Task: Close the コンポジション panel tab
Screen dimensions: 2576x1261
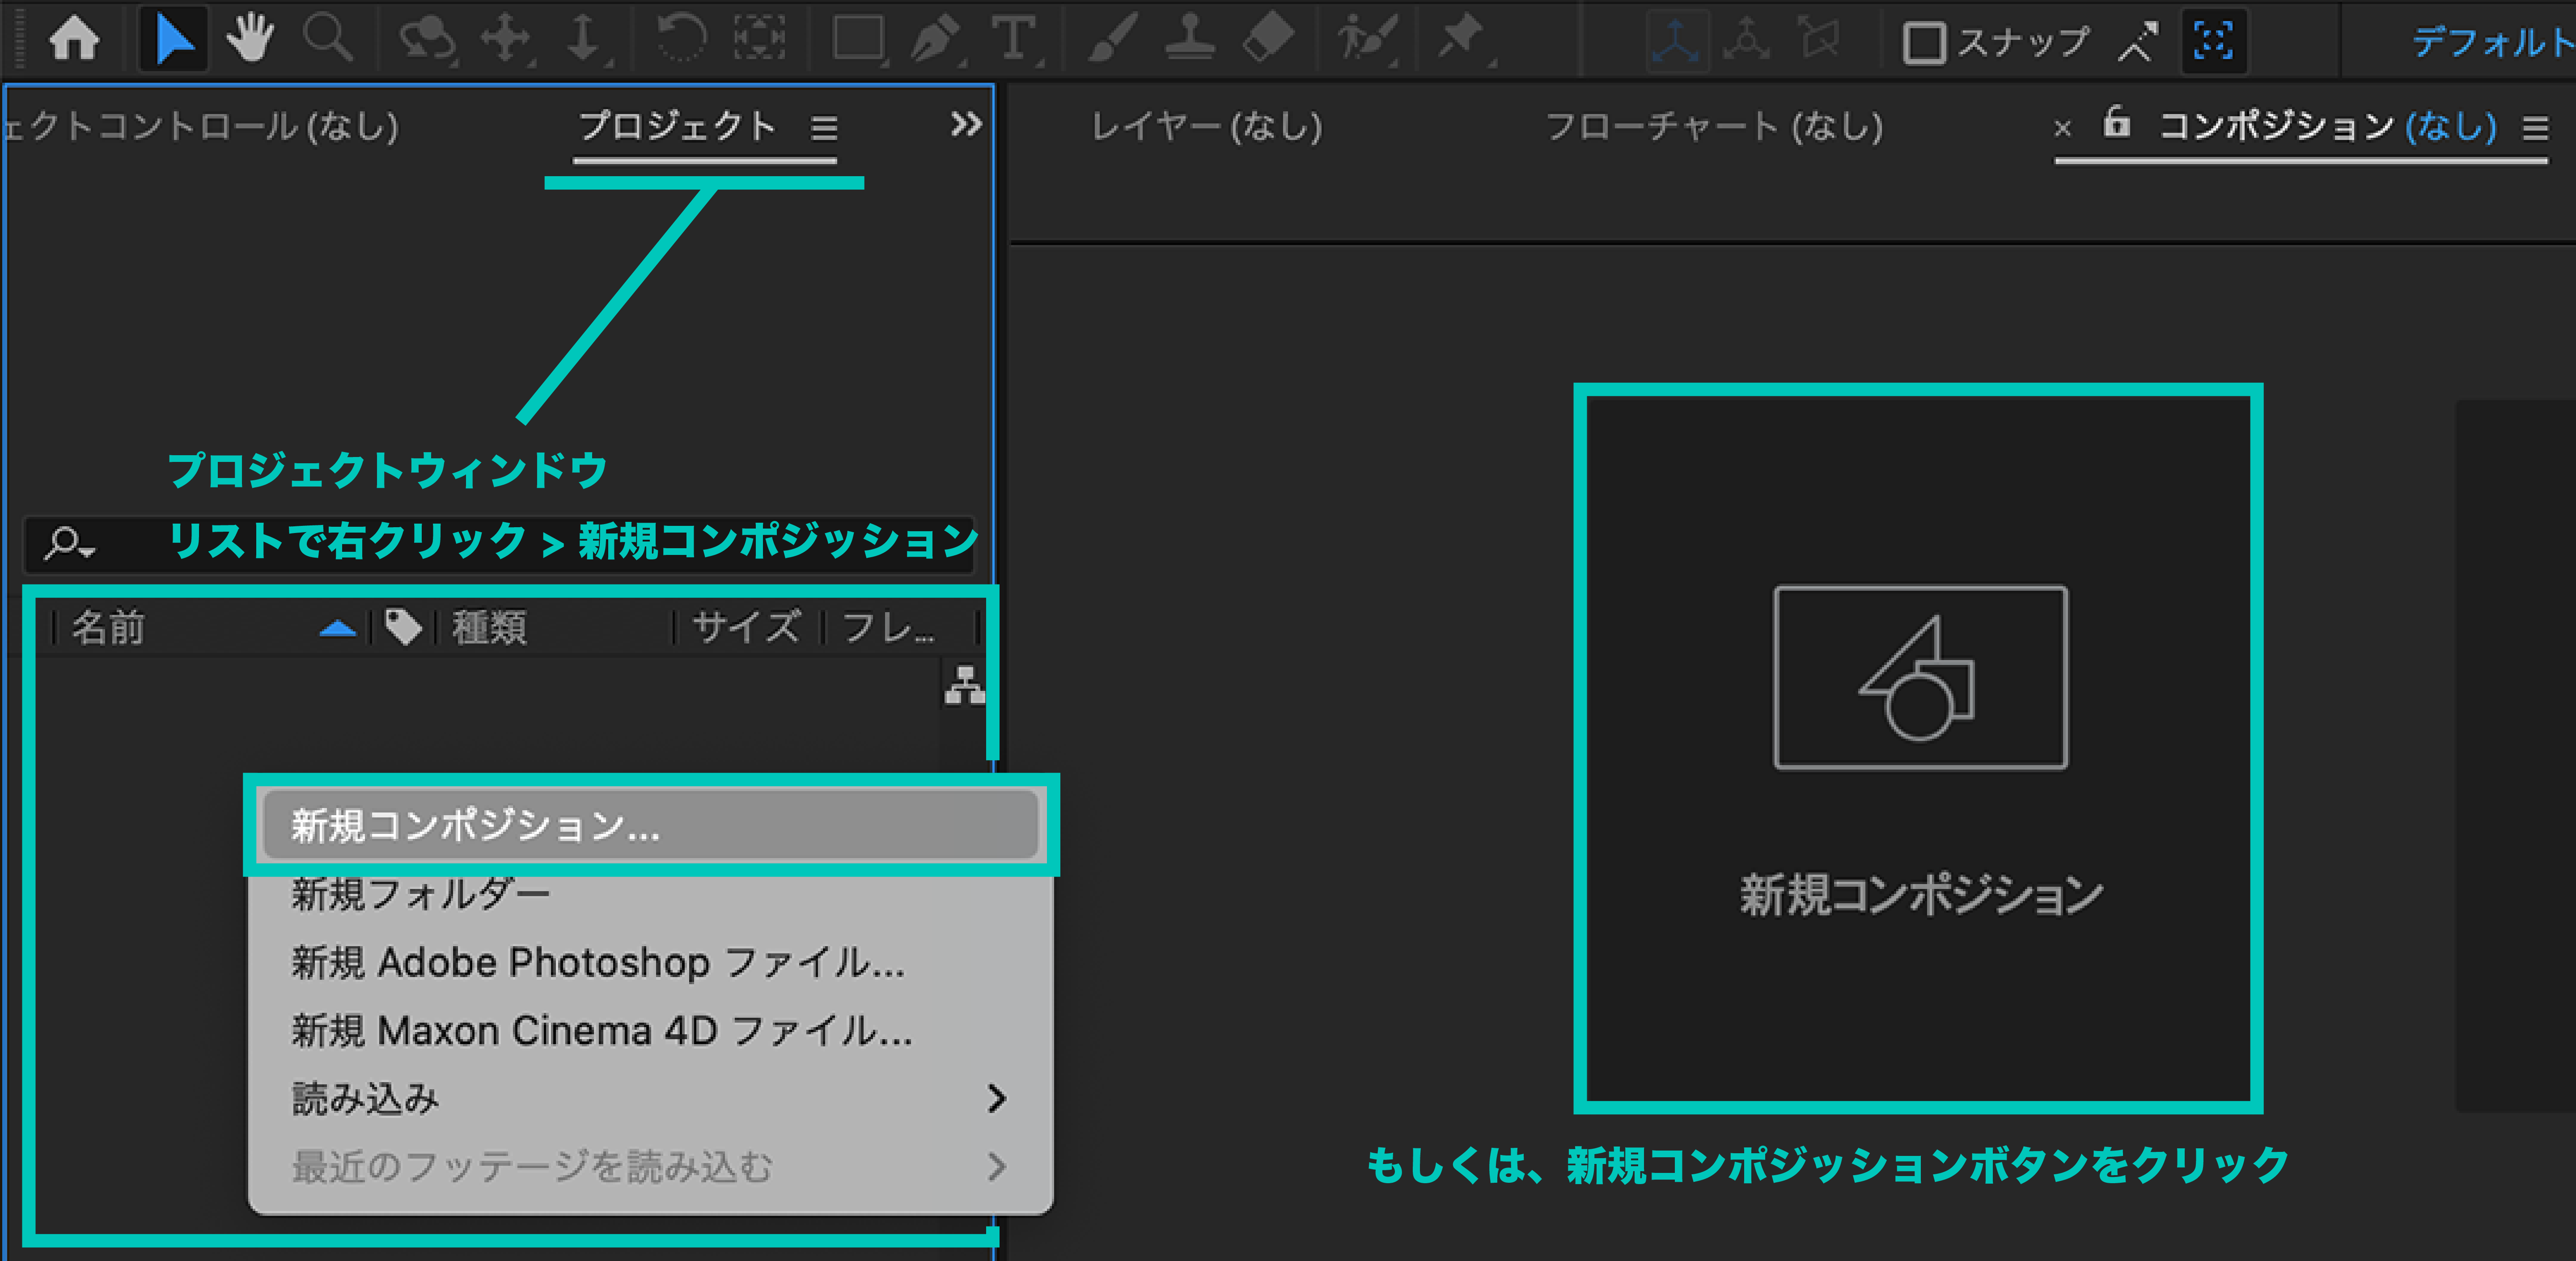Action: click(2062, 128)
